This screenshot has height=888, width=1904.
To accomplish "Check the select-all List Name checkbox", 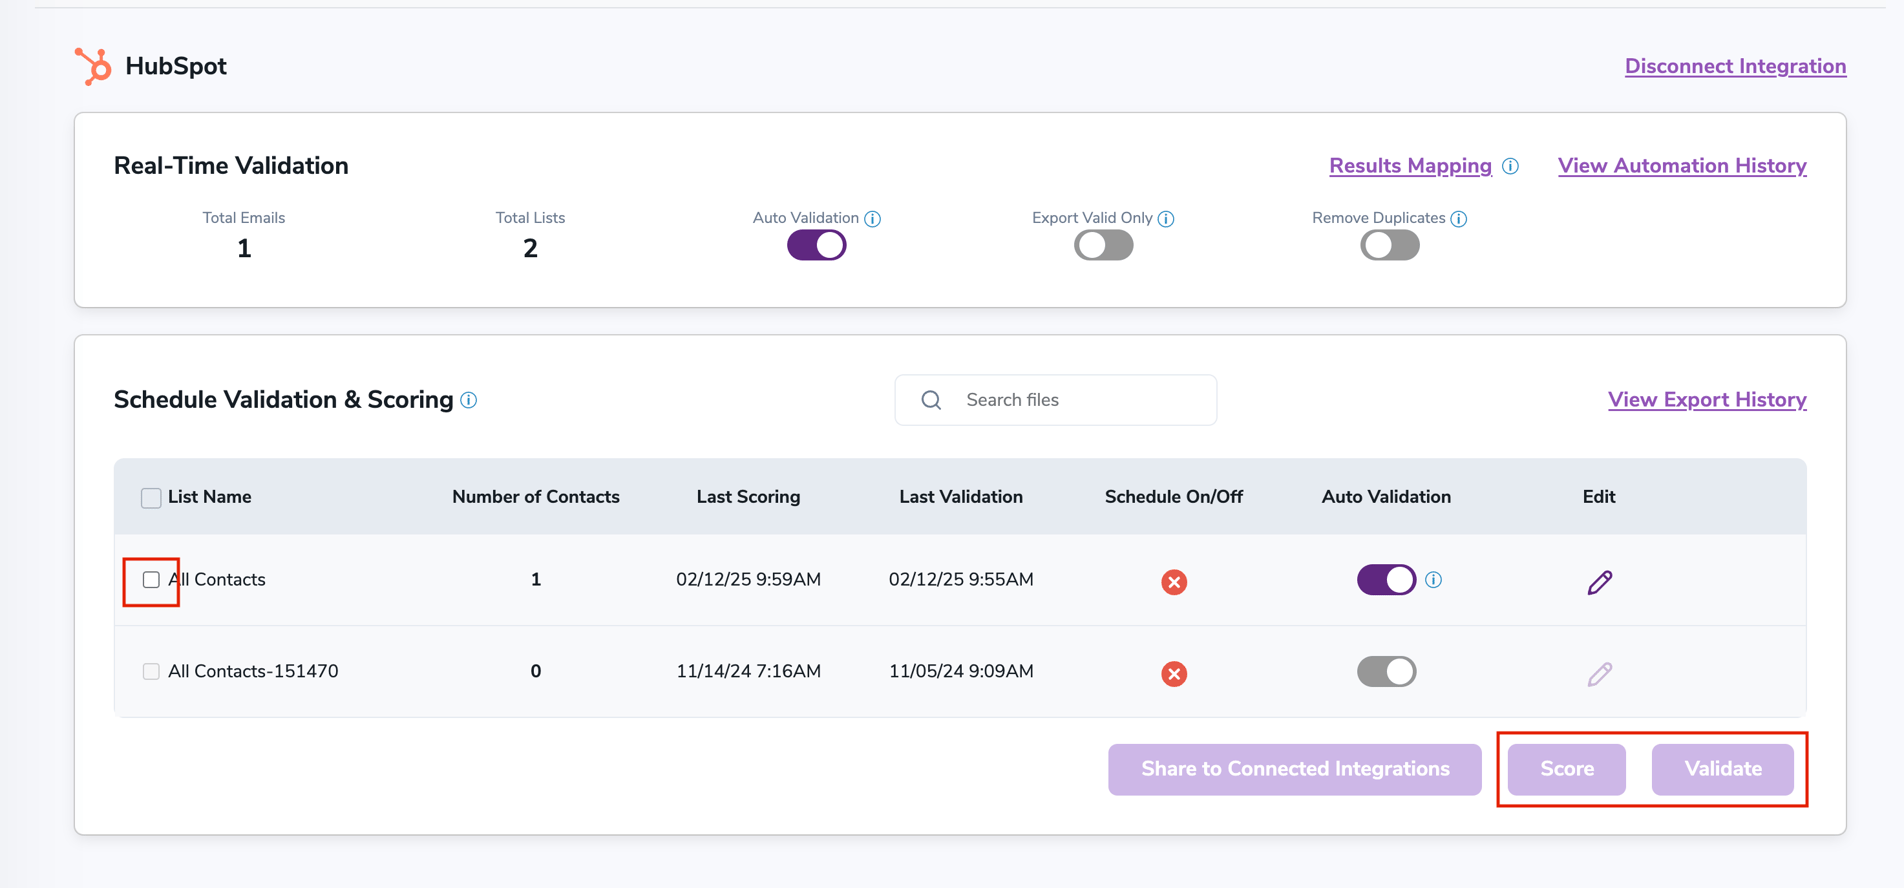I will [x=151, y=498].
